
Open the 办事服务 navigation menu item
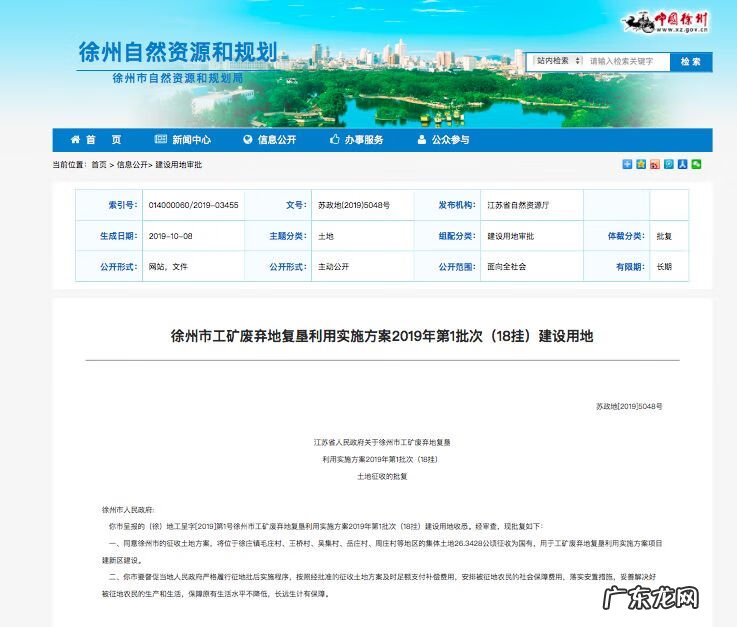364,140
